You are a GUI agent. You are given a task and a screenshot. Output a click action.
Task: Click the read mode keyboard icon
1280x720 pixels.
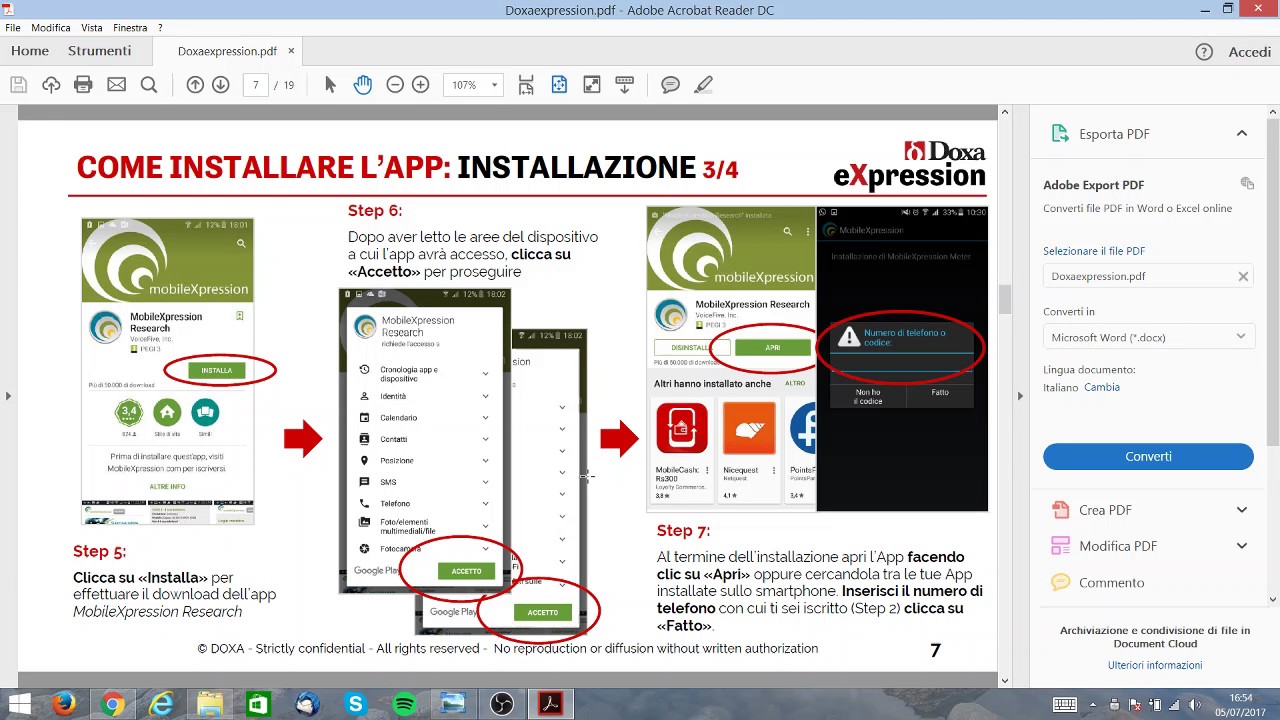[624, 85]
